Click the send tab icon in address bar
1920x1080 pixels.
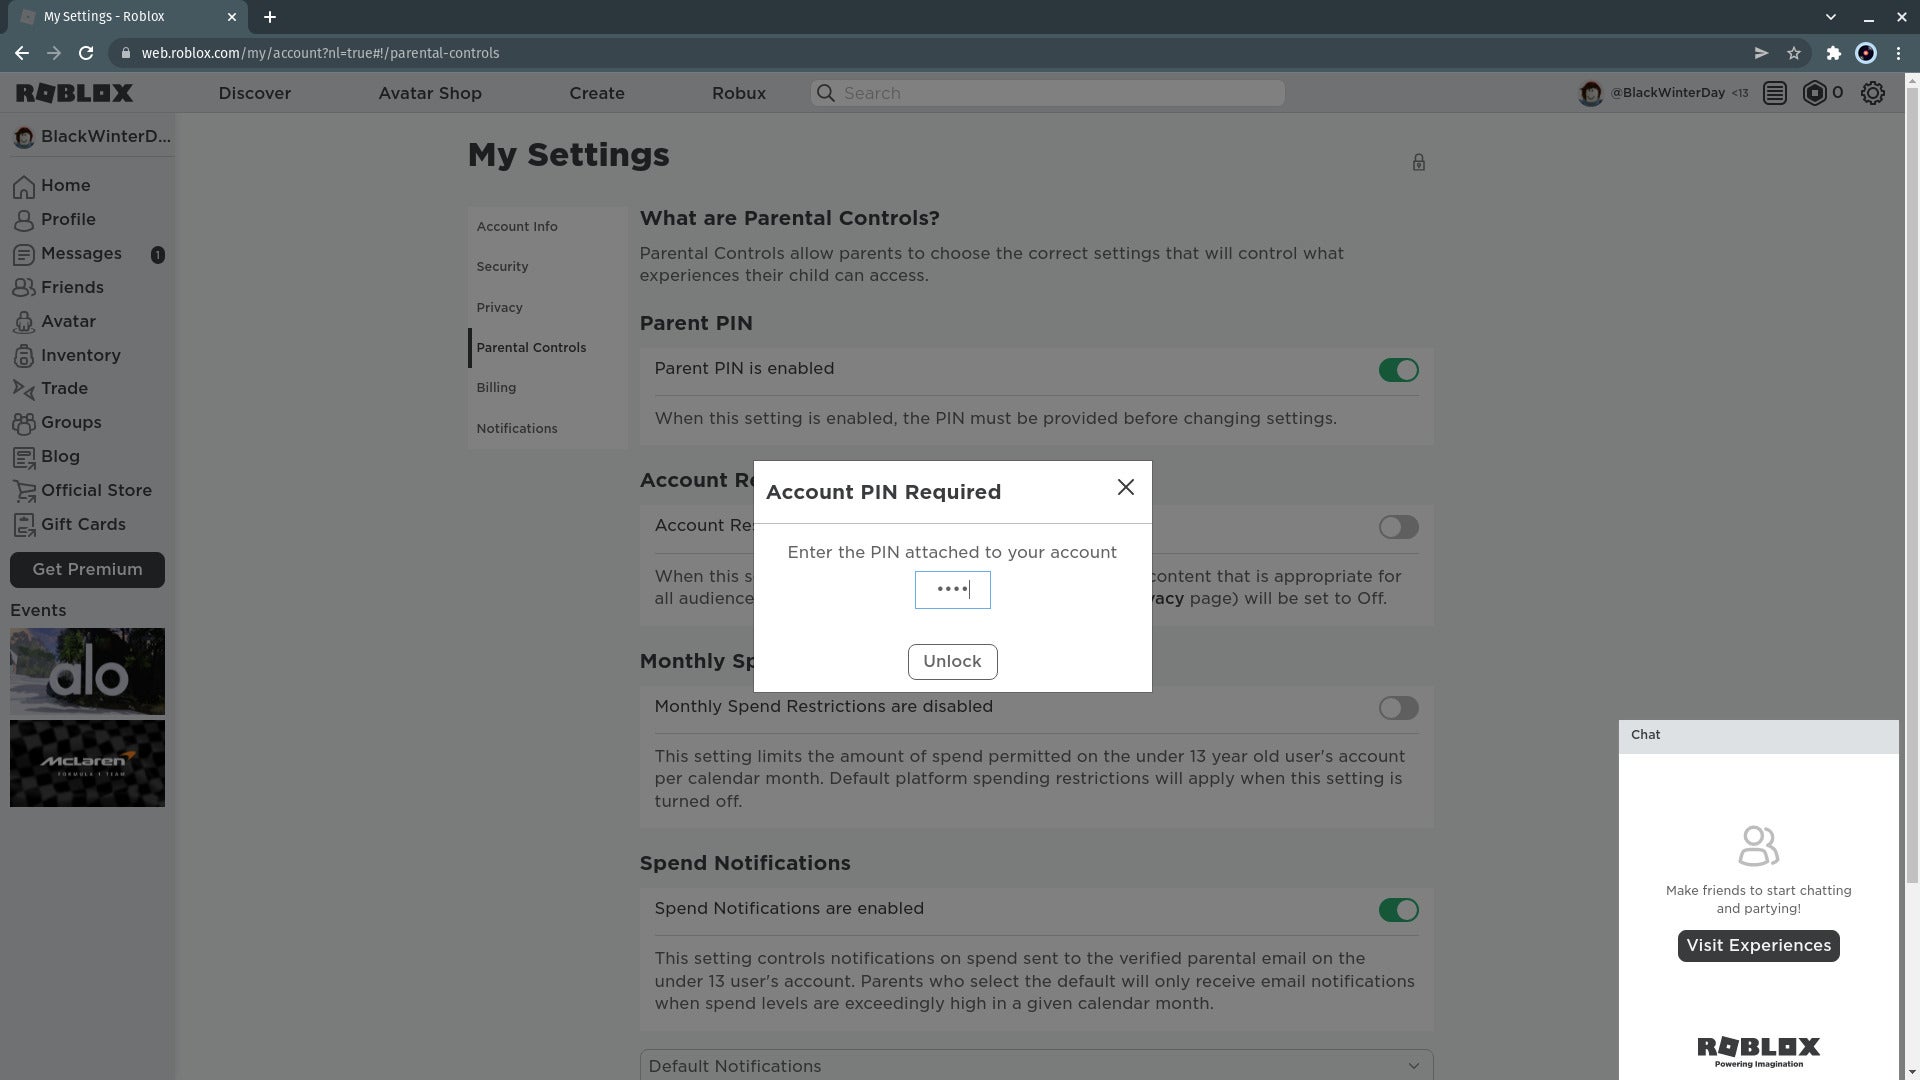[1761, 53]
